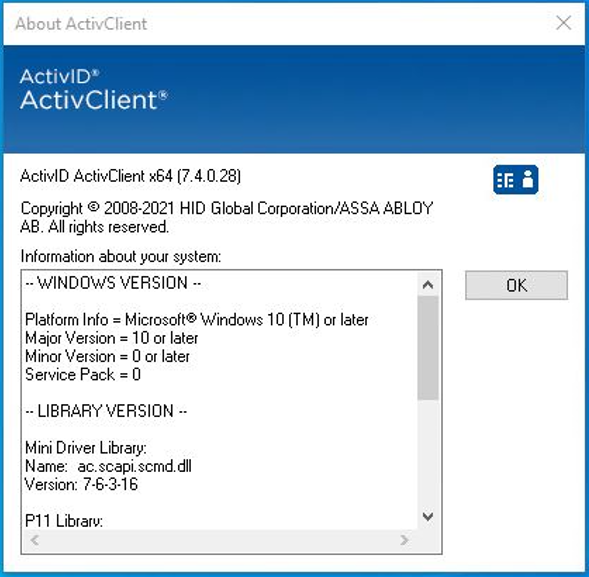Click the 'Minor Version = 0 or later' line
The image size is (589, 577).
click(x=107, y=356)
